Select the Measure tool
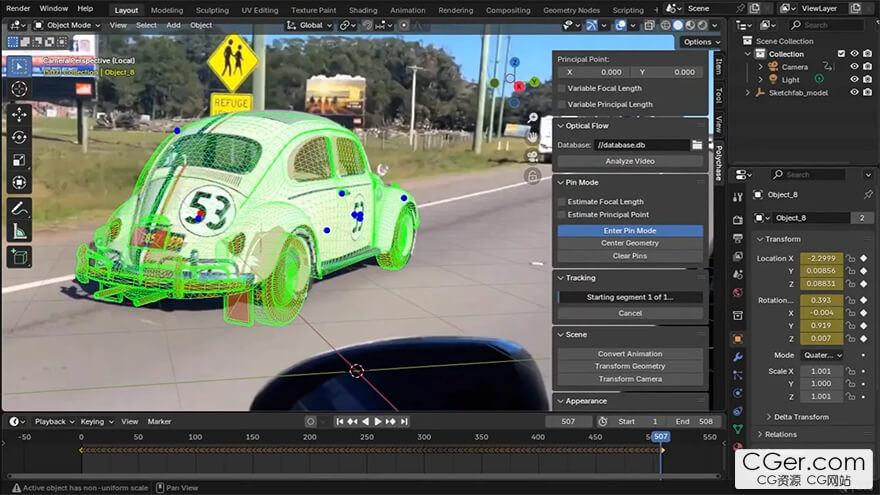 [x=19, y=232]
